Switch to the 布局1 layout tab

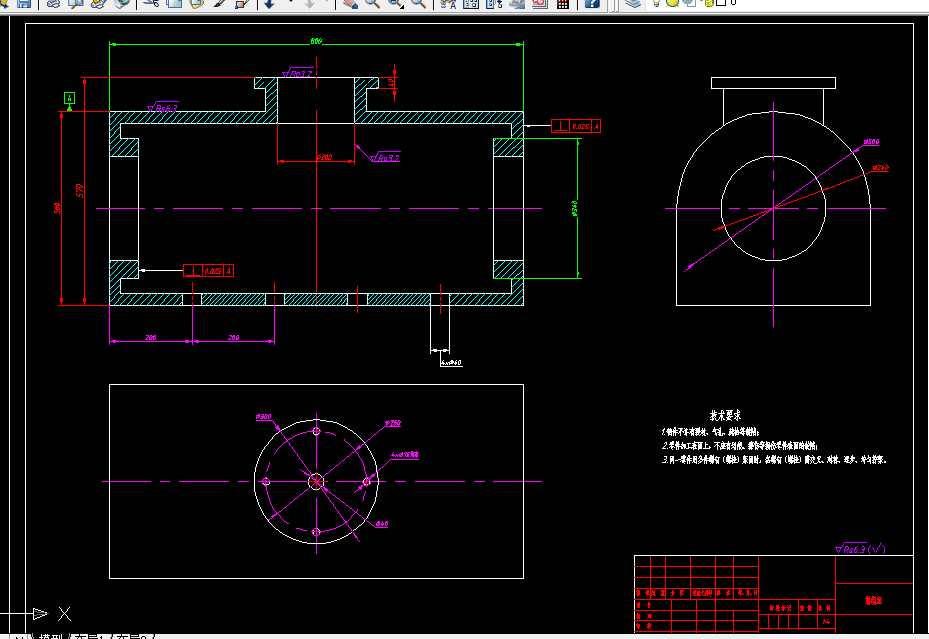click(x=91, y=636)
